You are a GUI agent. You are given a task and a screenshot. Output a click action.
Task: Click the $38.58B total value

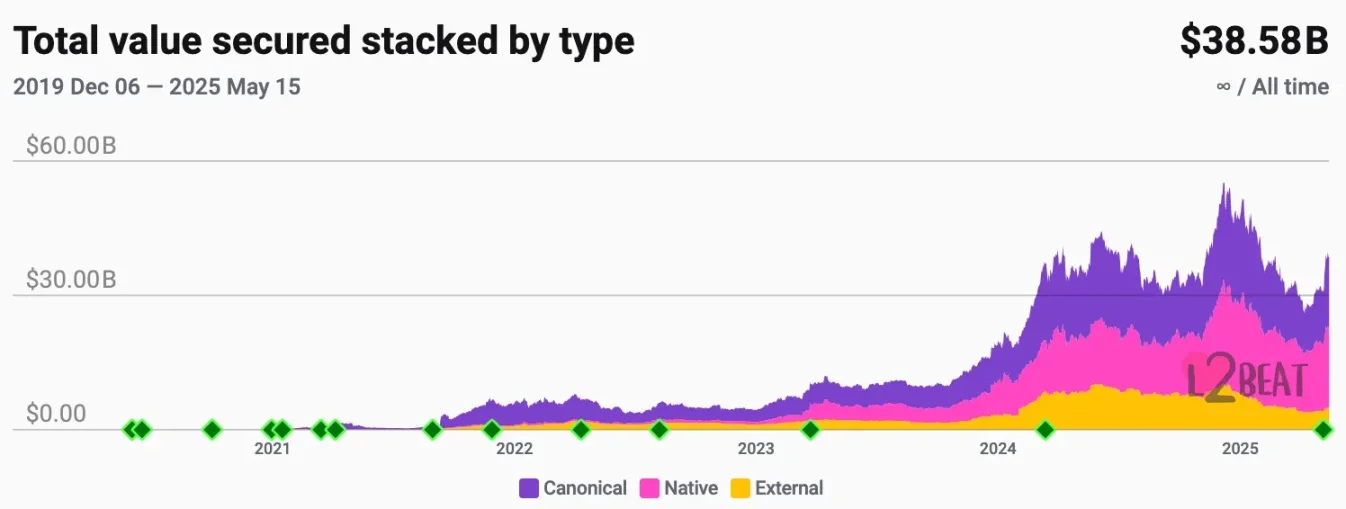pos(1254,40)
